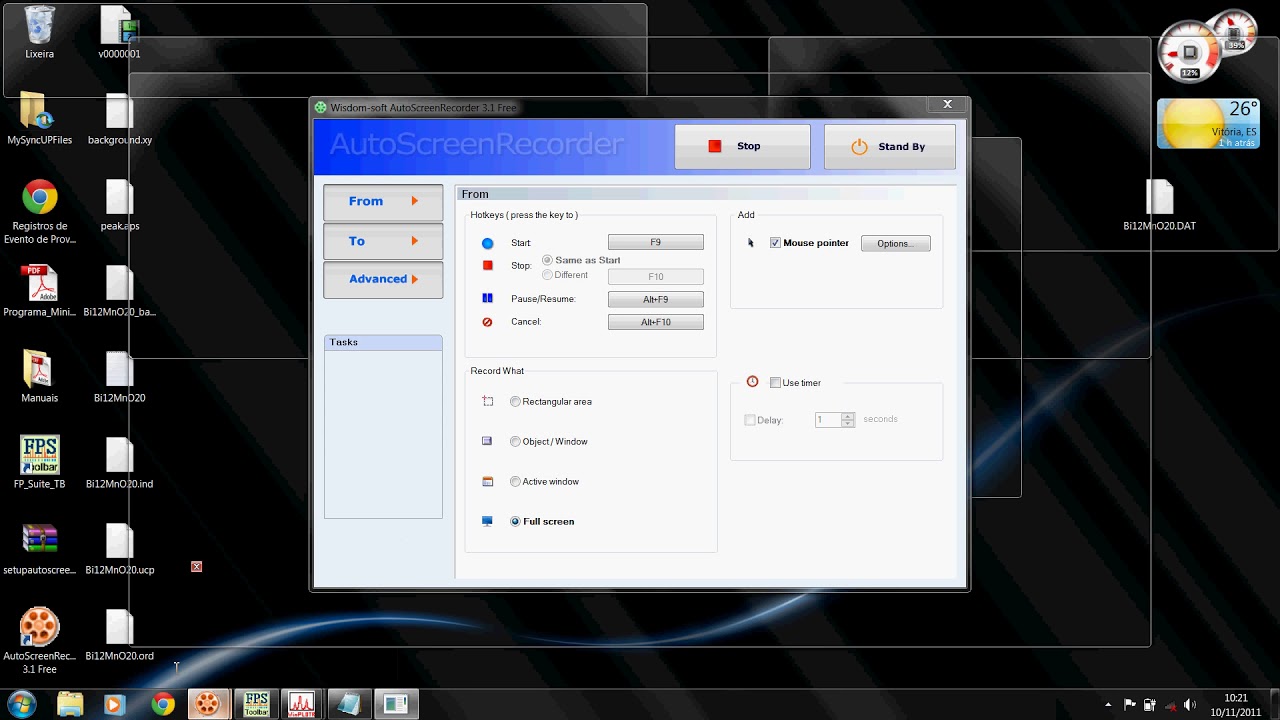Viewport: 1280px width, 720px height.
Task: Click the Pause/Resume hotkey field Alt+F9
Action: pyautogui.click(x=656, y=300)
